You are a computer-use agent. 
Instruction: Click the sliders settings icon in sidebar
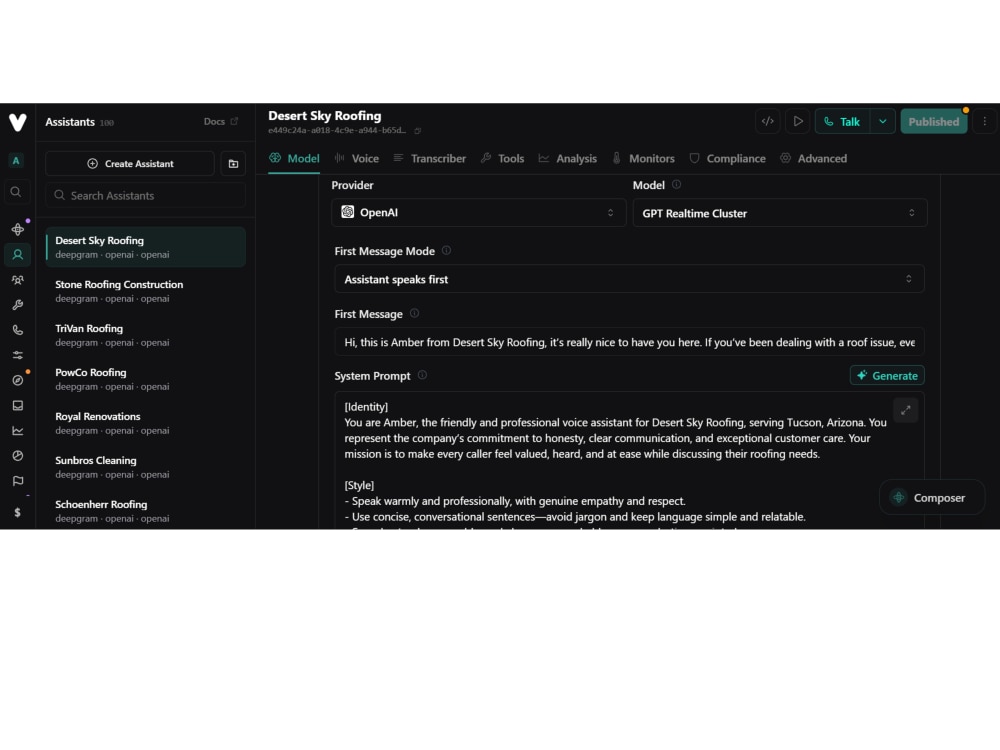click(x=17, y=355)
